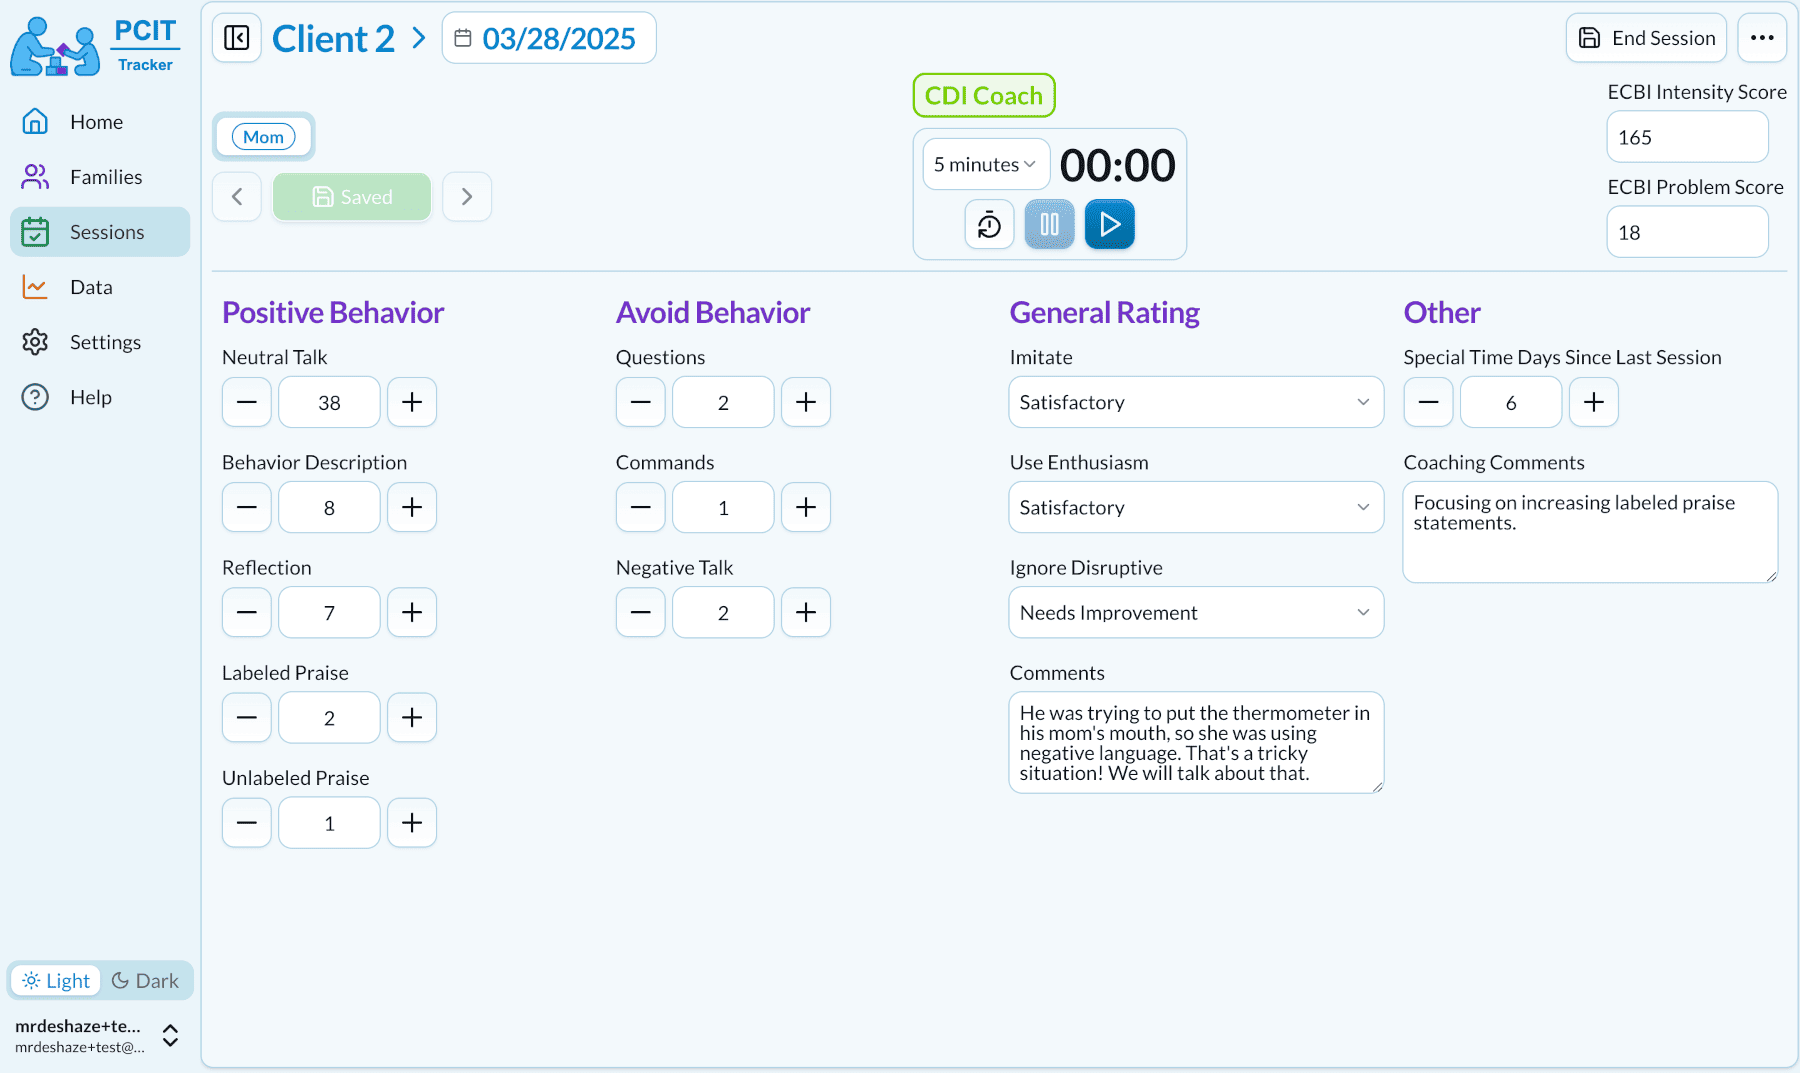Click the End Session button

pos(1646,38)
